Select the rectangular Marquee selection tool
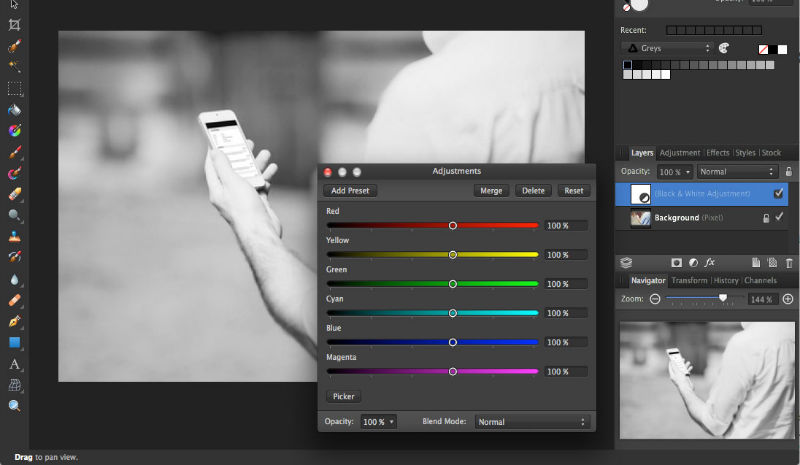This screenshot has width=800, height=465. tap(15, 88)
